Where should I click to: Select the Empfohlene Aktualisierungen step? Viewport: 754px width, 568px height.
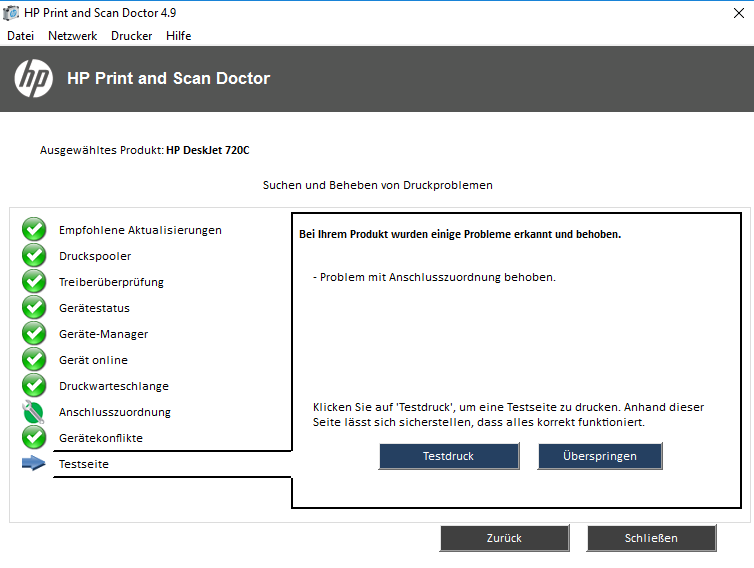coord(140,230)
